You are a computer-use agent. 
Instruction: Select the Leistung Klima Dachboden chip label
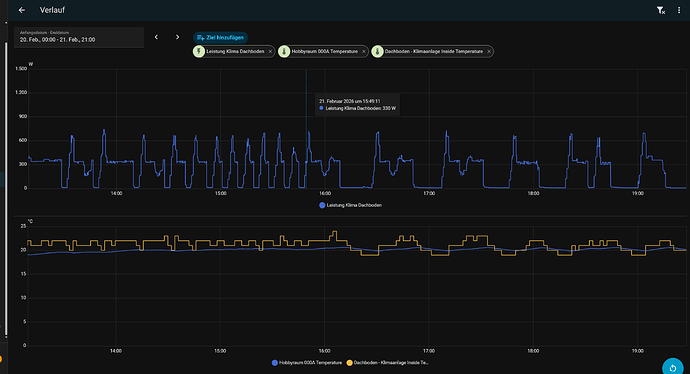point(235,51)
